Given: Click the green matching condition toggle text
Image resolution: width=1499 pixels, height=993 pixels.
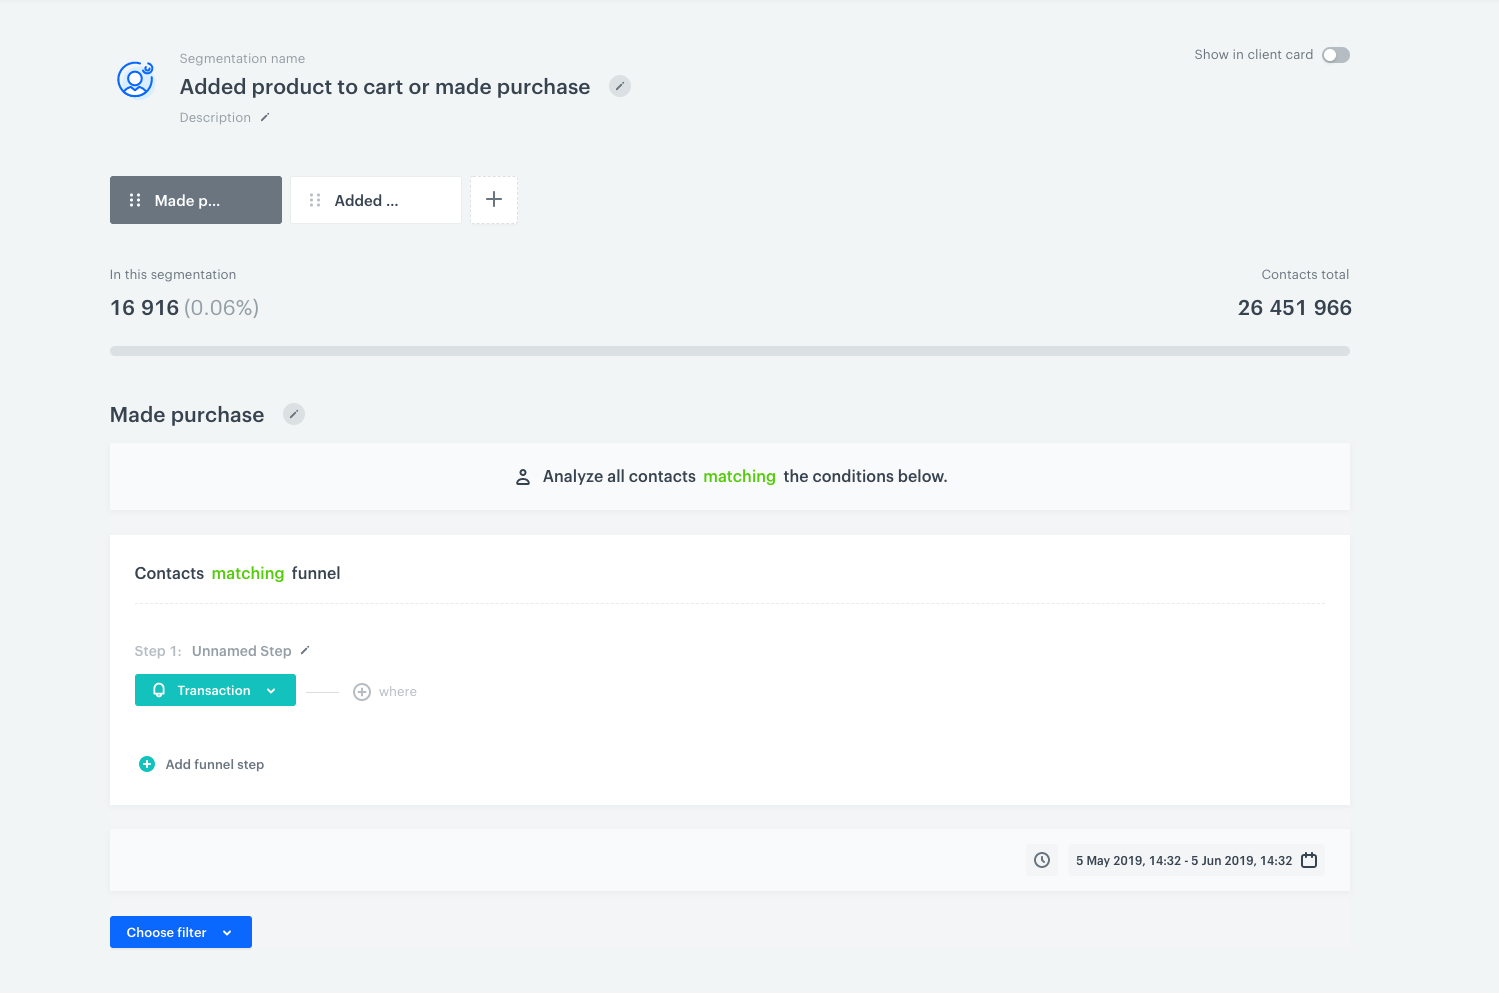Looking at the screenshot, I should (x=739, y=476).
